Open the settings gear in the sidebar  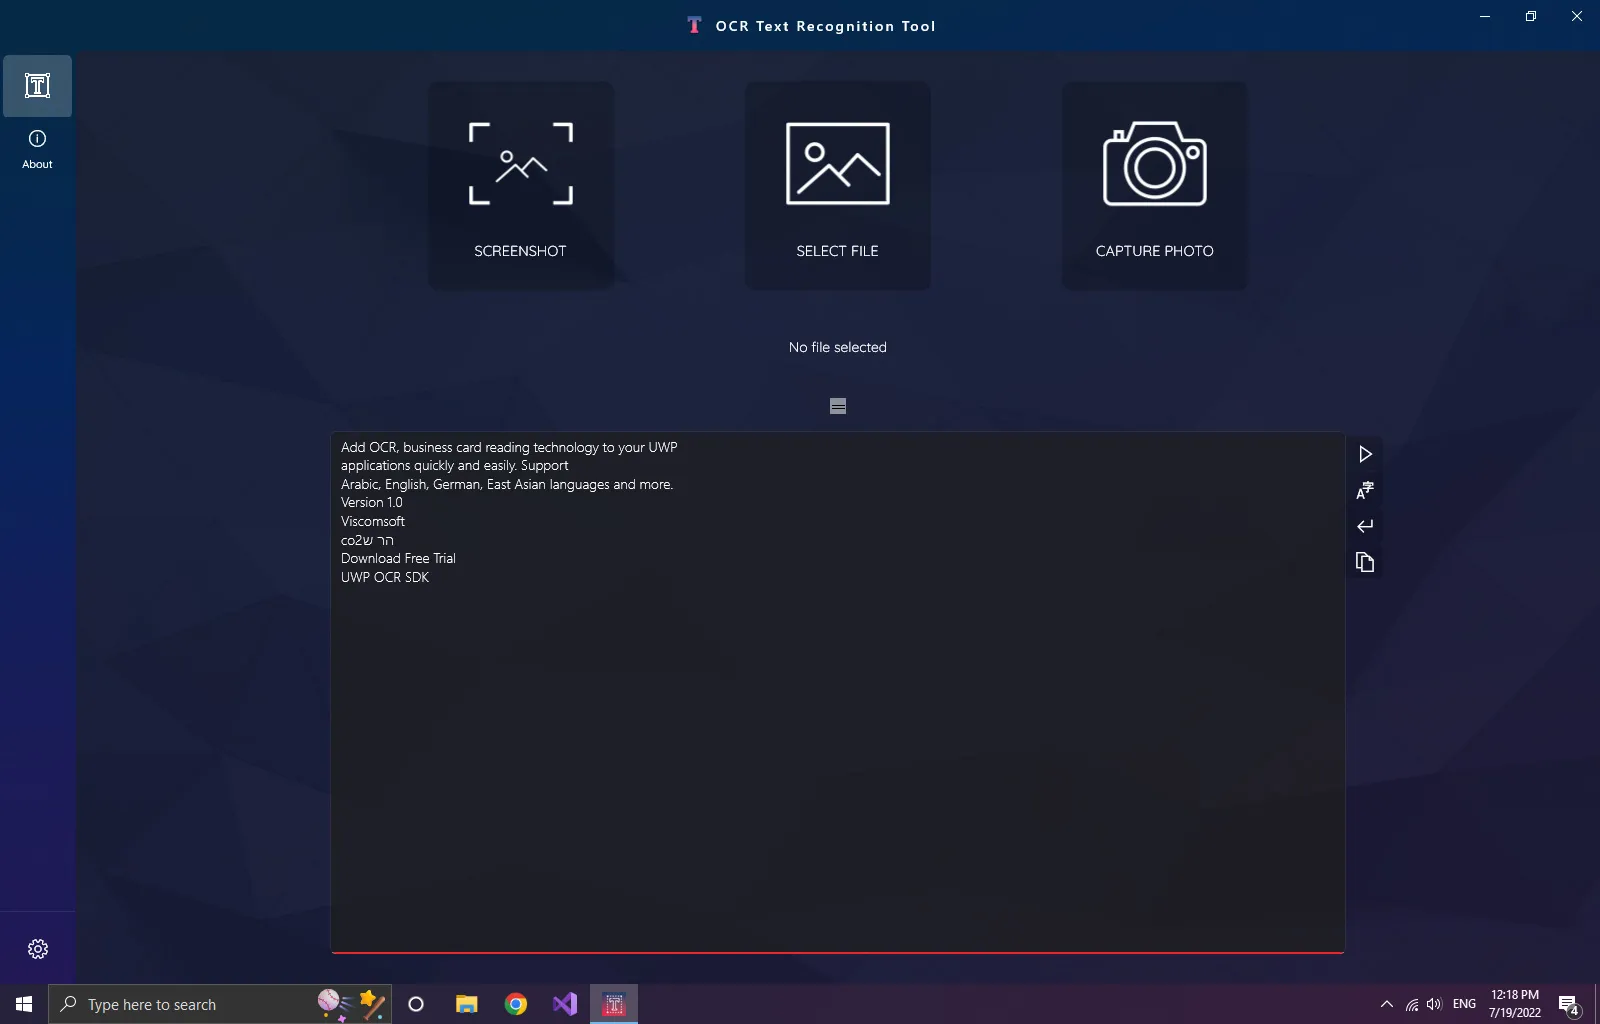pyautogui.click(x=38, y=949)
